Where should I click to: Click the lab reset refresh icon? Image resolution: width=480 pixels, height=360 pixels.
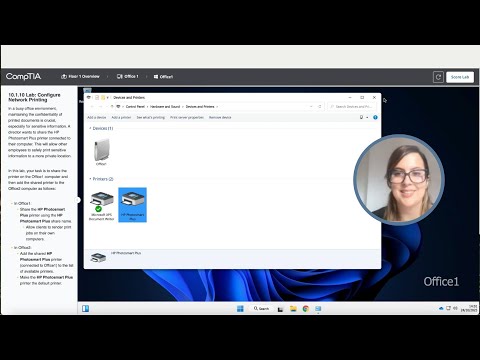(x=438, y=77)
